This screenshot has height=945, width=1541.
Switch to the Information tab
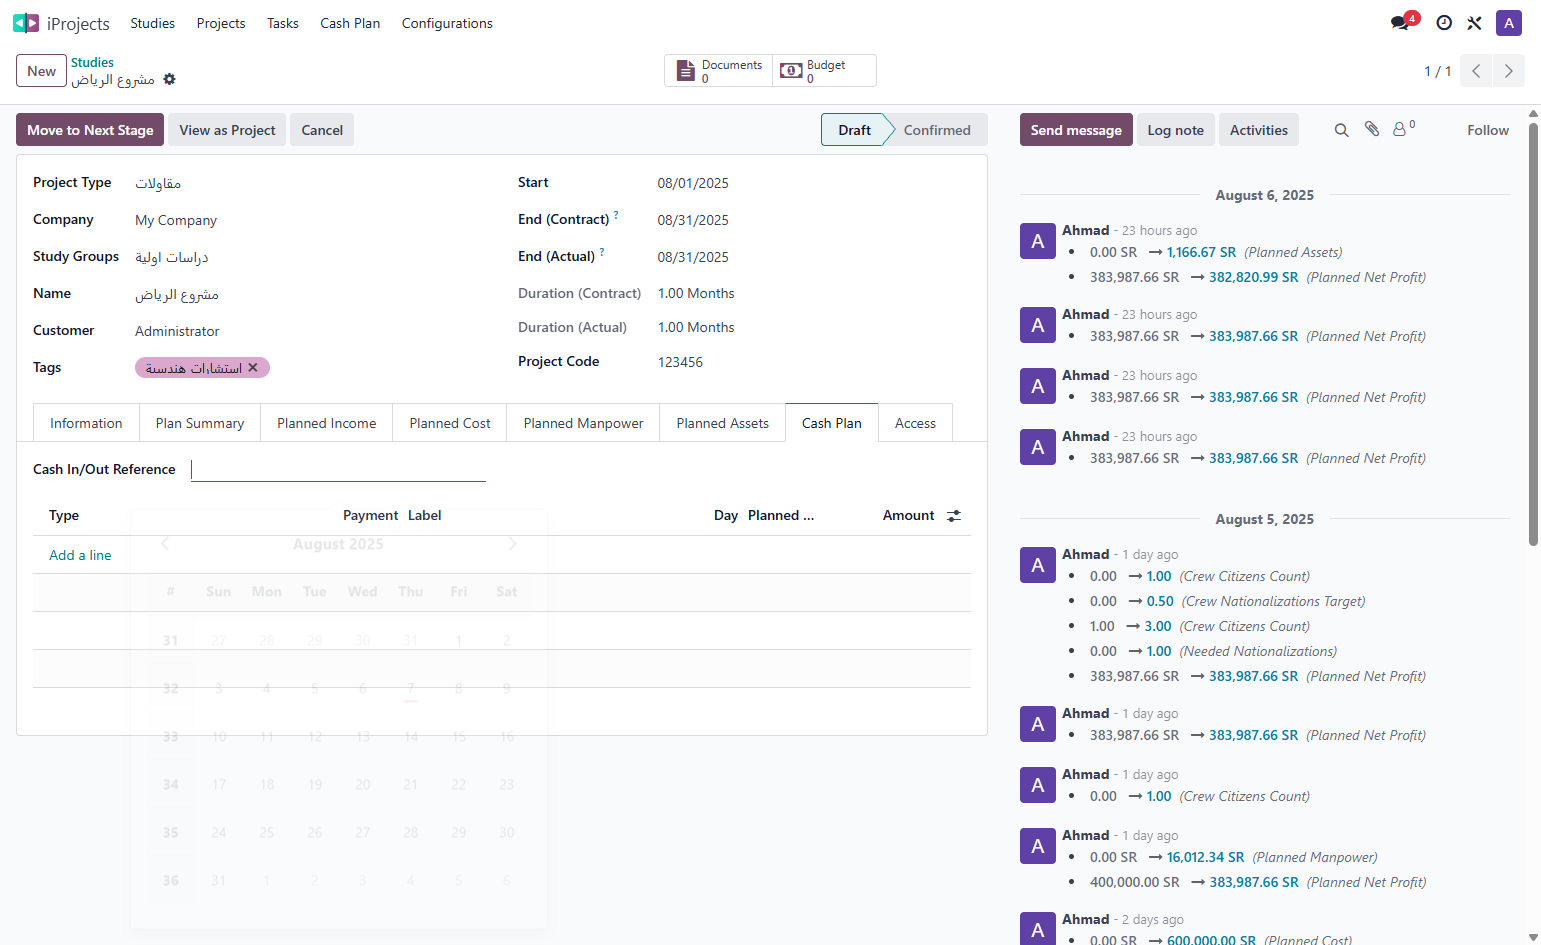point(86,423)
